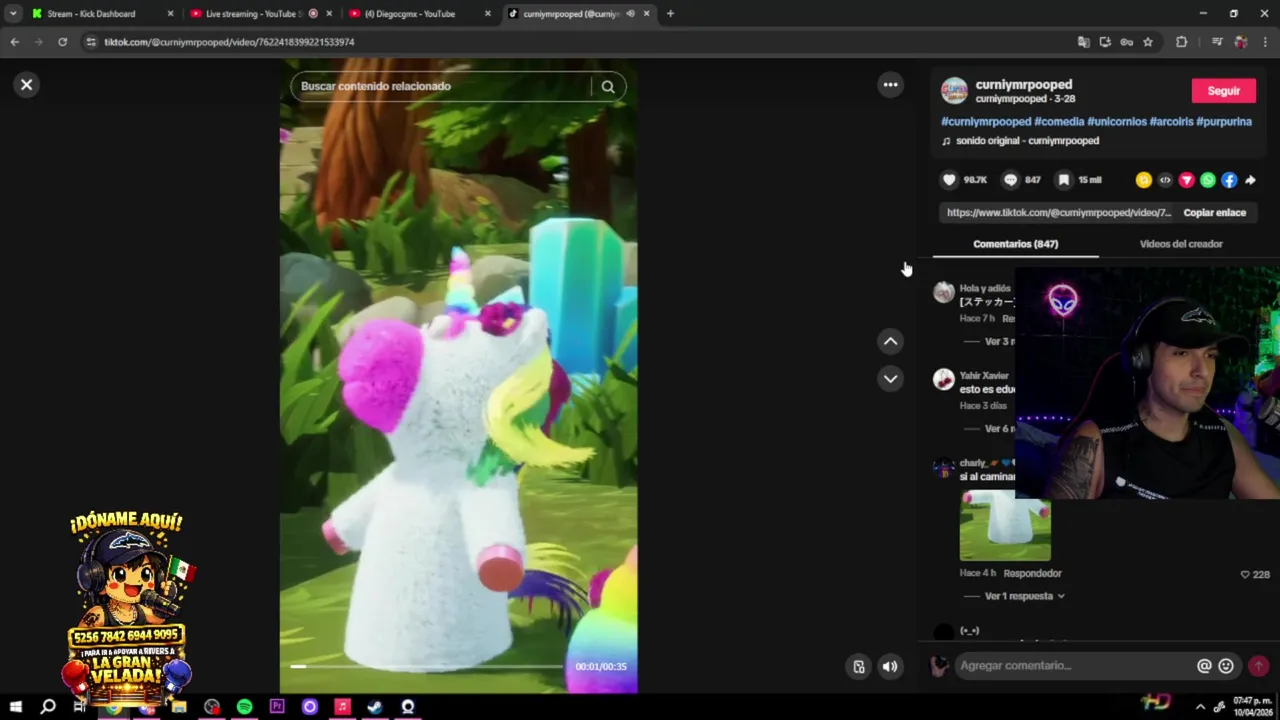The height and width of the screenshot is (720, 1280).
Task: Show hidden system tray icons
Action: (x=1200, y=707)
